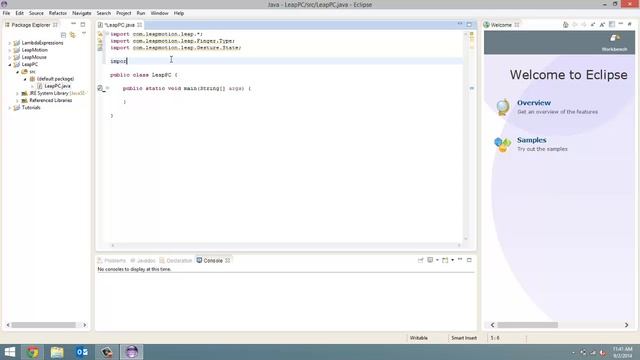Click the override marker beside the main method
This screenshot has height=360, width=640.
(x=100, y=88)
